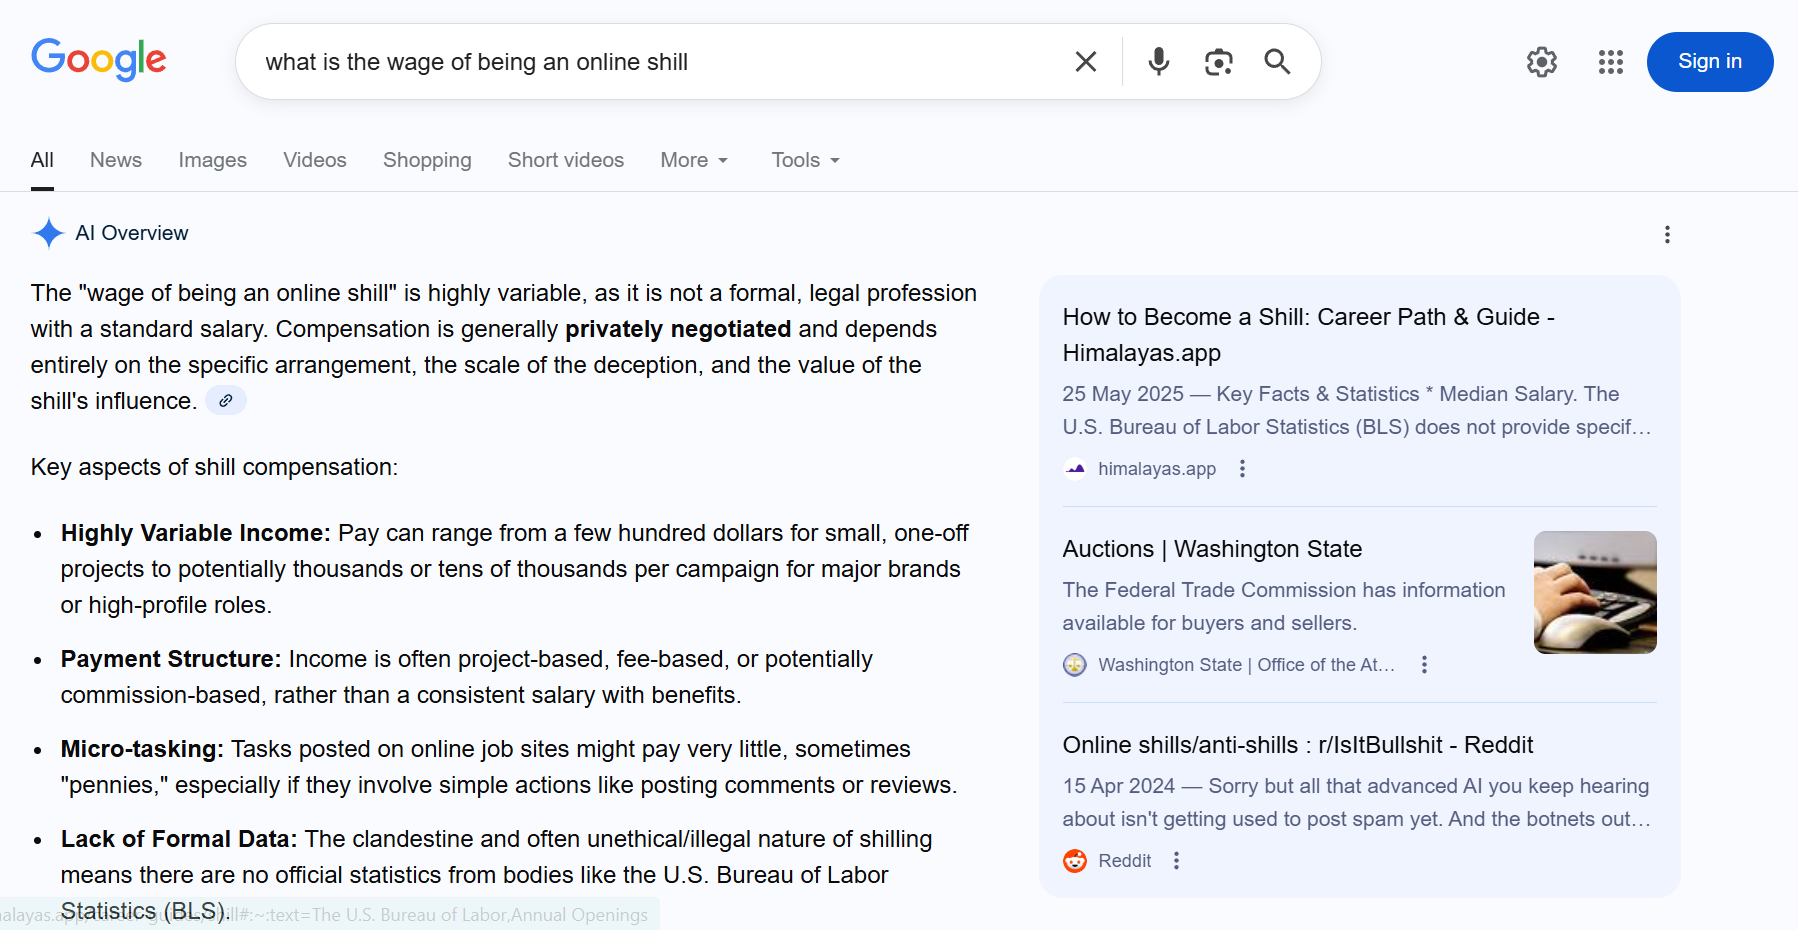1798x930 pixels.
Task: Expand the Tools dropdown
Action: [806, 160]
